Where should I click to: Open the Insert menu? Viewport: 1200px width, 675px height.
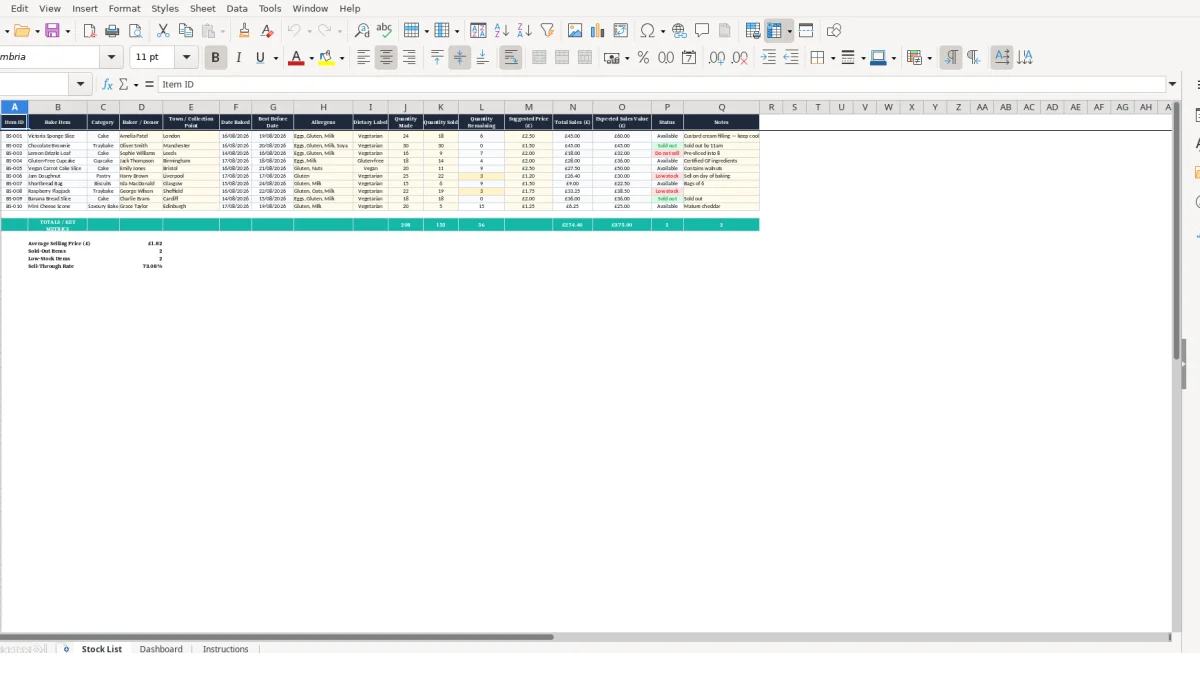point(85,8)
